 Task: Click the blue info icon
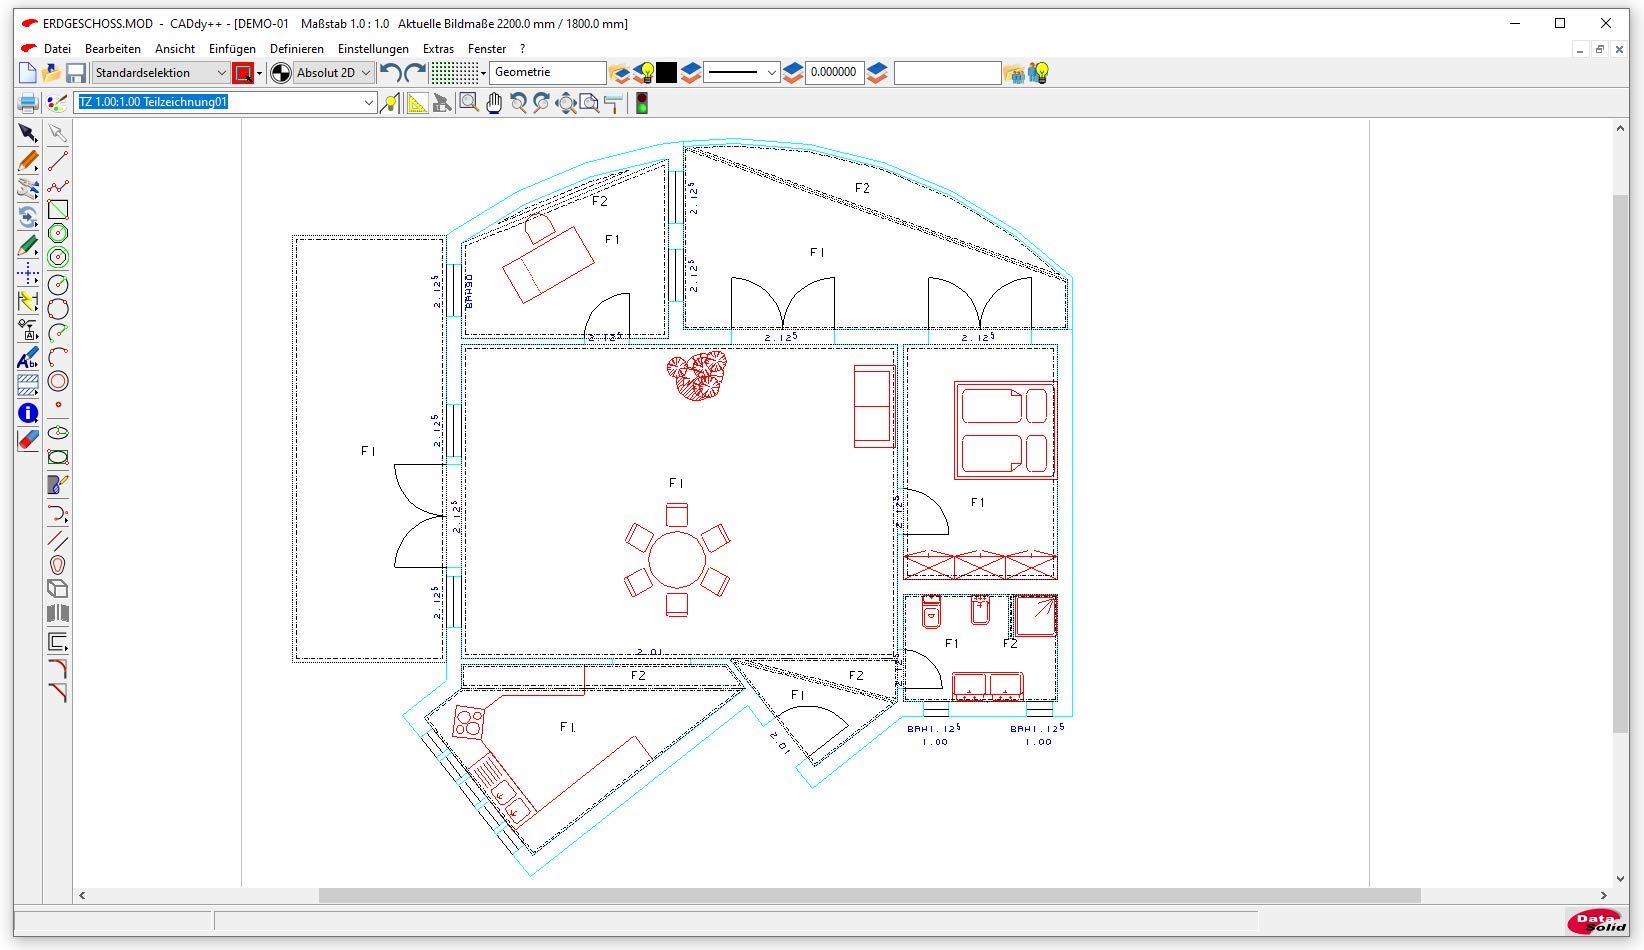pos(28,413)
